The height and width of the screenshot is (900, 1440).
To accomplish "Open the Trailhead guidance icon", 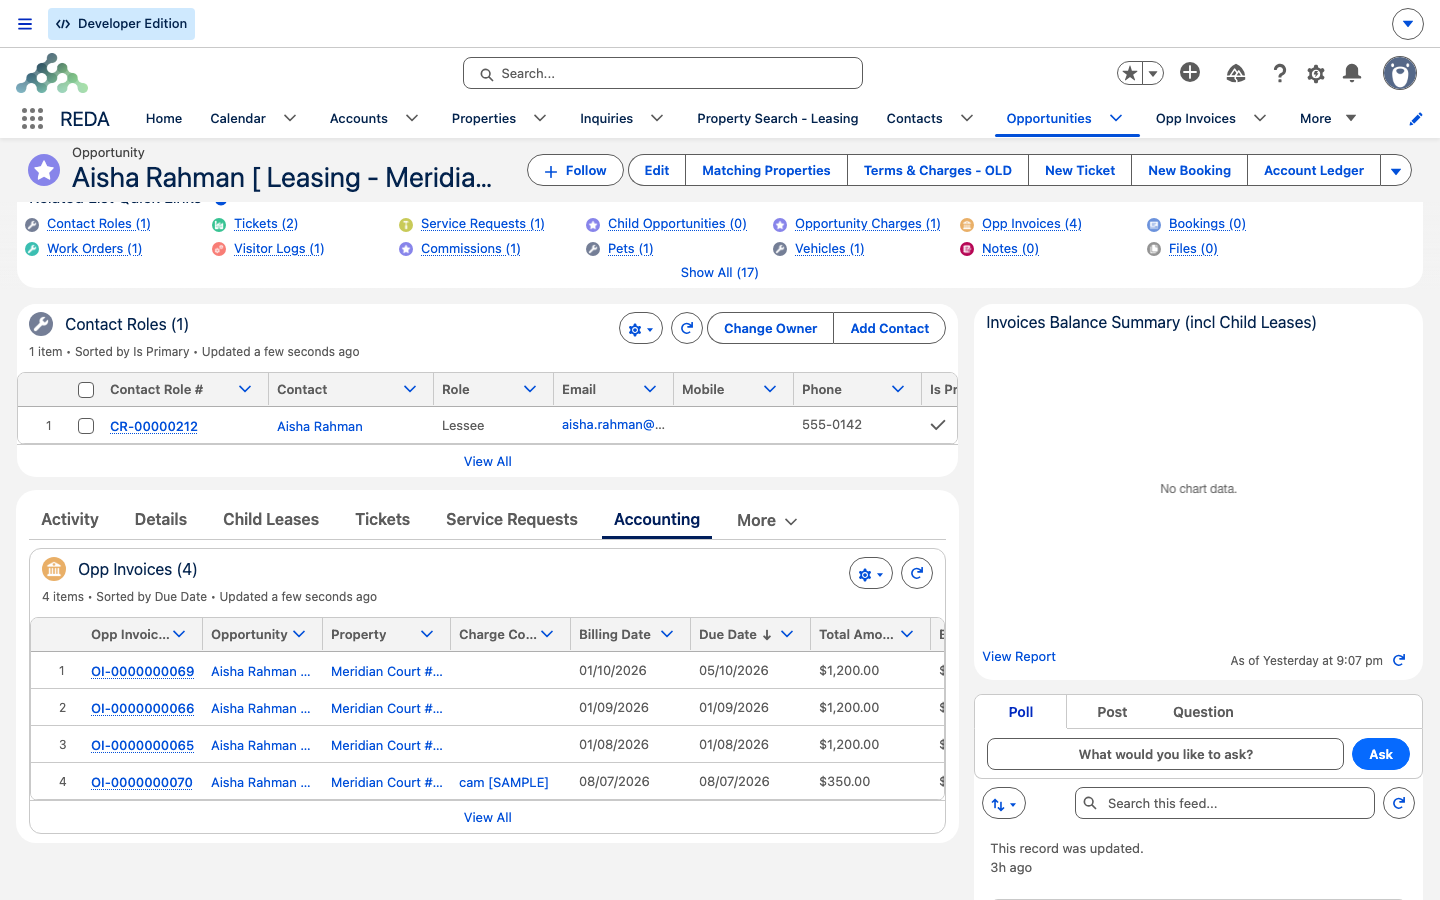I will [x=1236, y=73].
